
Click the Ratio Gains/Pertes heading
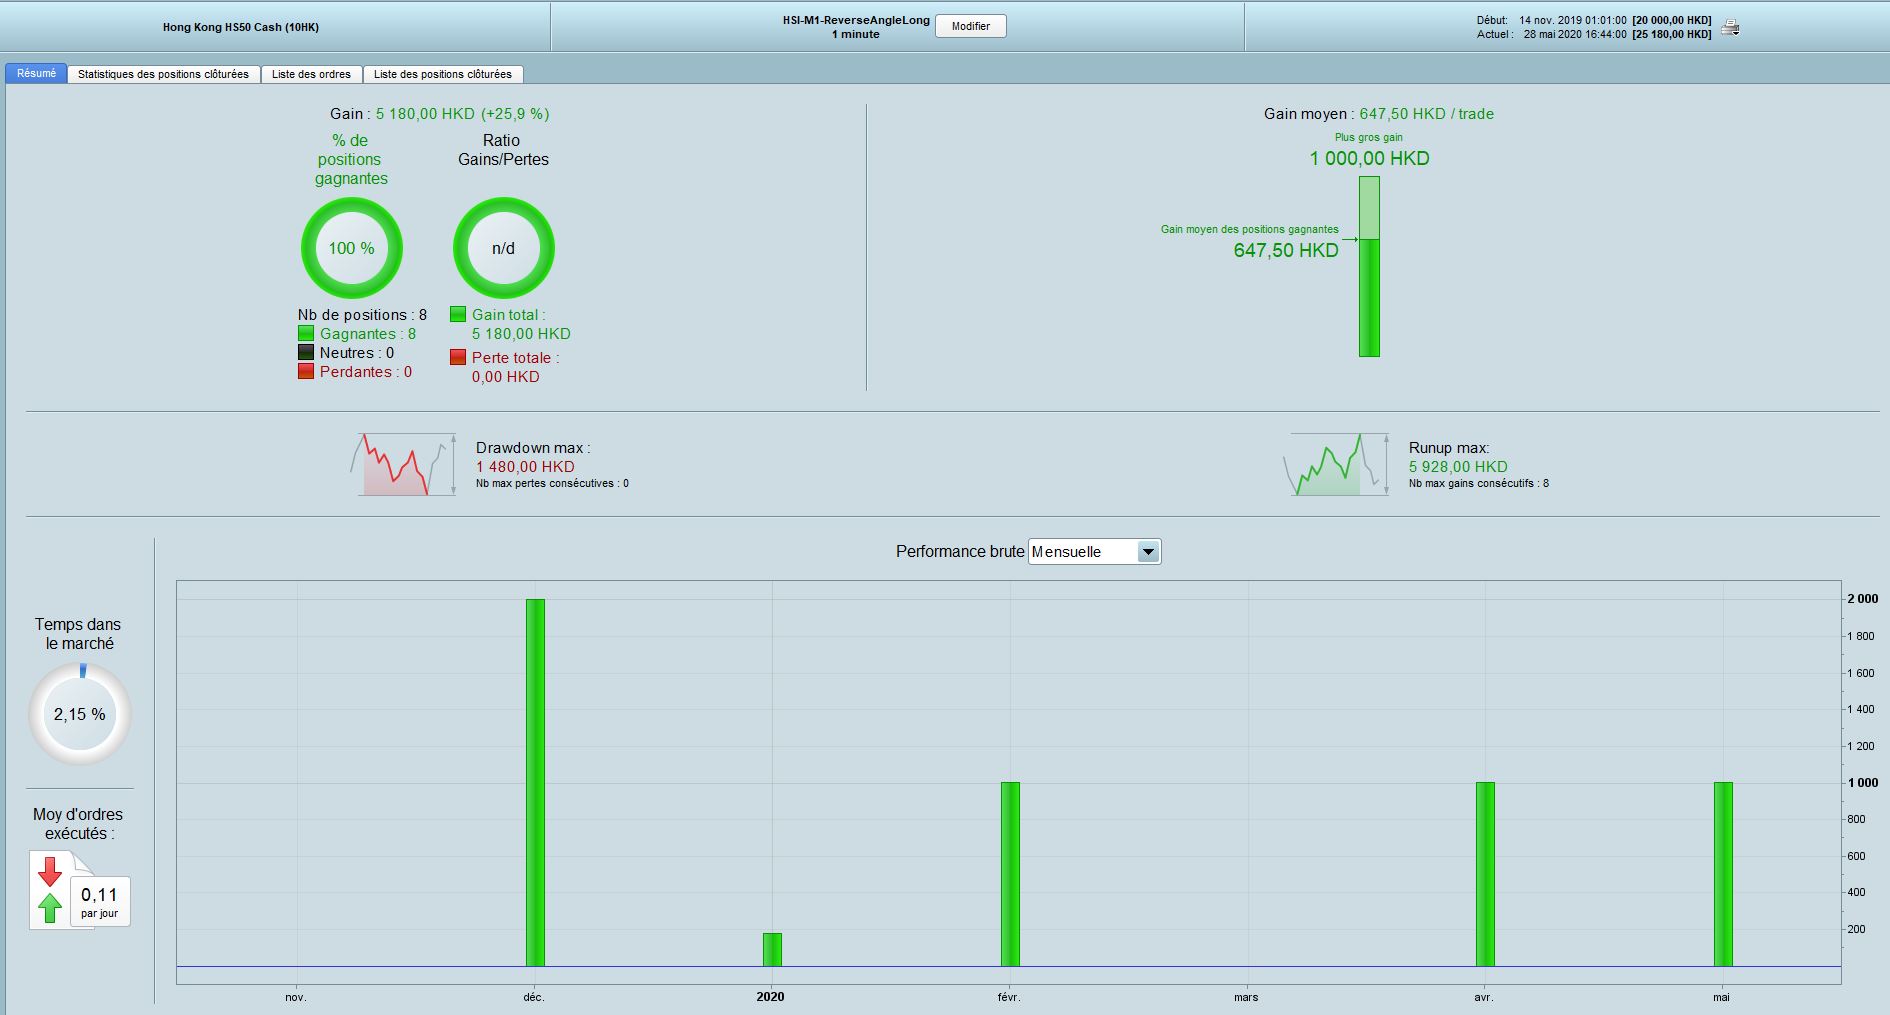tap(503, 150)
